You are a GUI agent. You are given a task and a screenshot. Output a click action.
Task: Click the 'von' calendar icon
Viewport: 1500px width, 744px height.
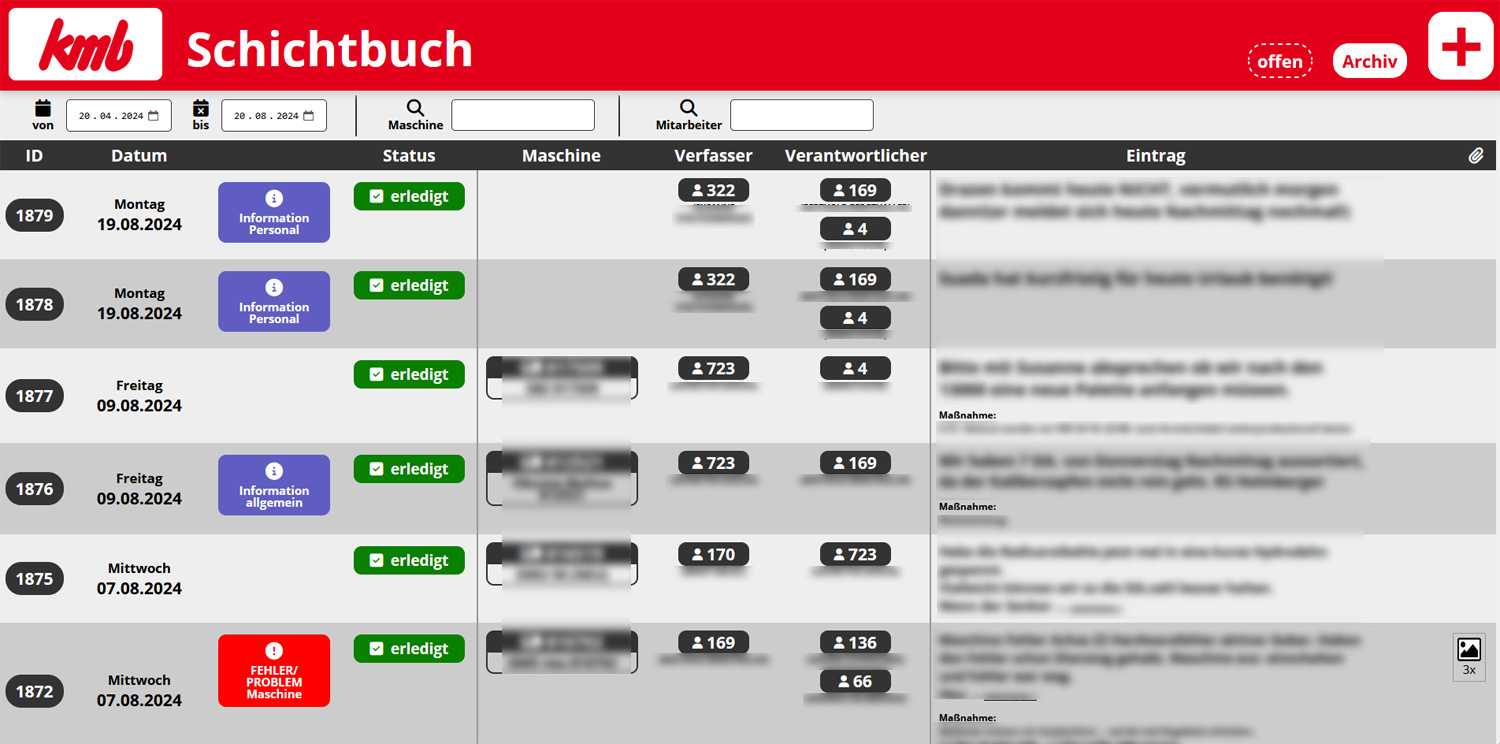pos(43,108)
